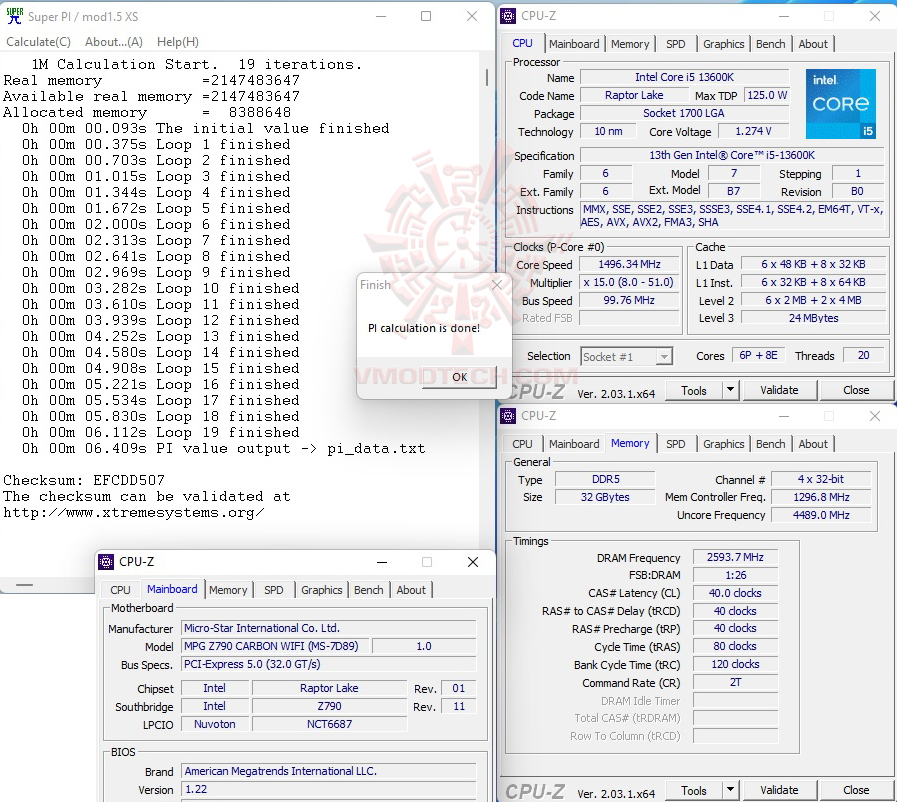Screen dimensions: 897x802
Task: Click the Loop 19 finished line
Action: click(x=160, y=432)
